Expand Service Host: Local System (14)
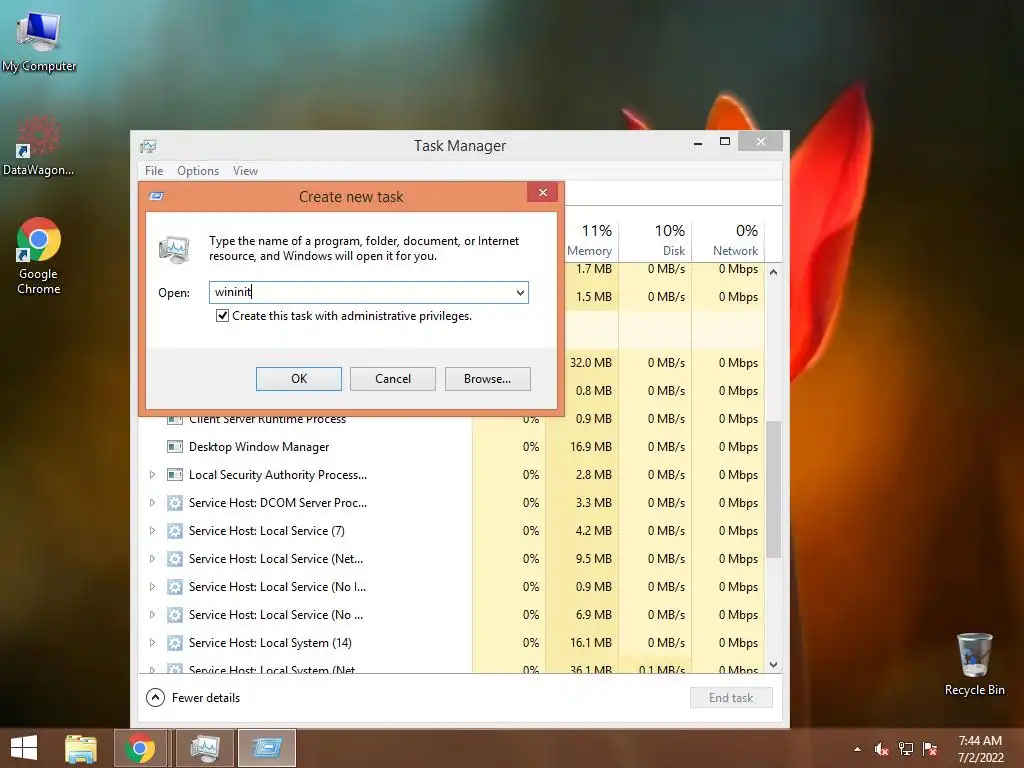 [x=152, y=643]
